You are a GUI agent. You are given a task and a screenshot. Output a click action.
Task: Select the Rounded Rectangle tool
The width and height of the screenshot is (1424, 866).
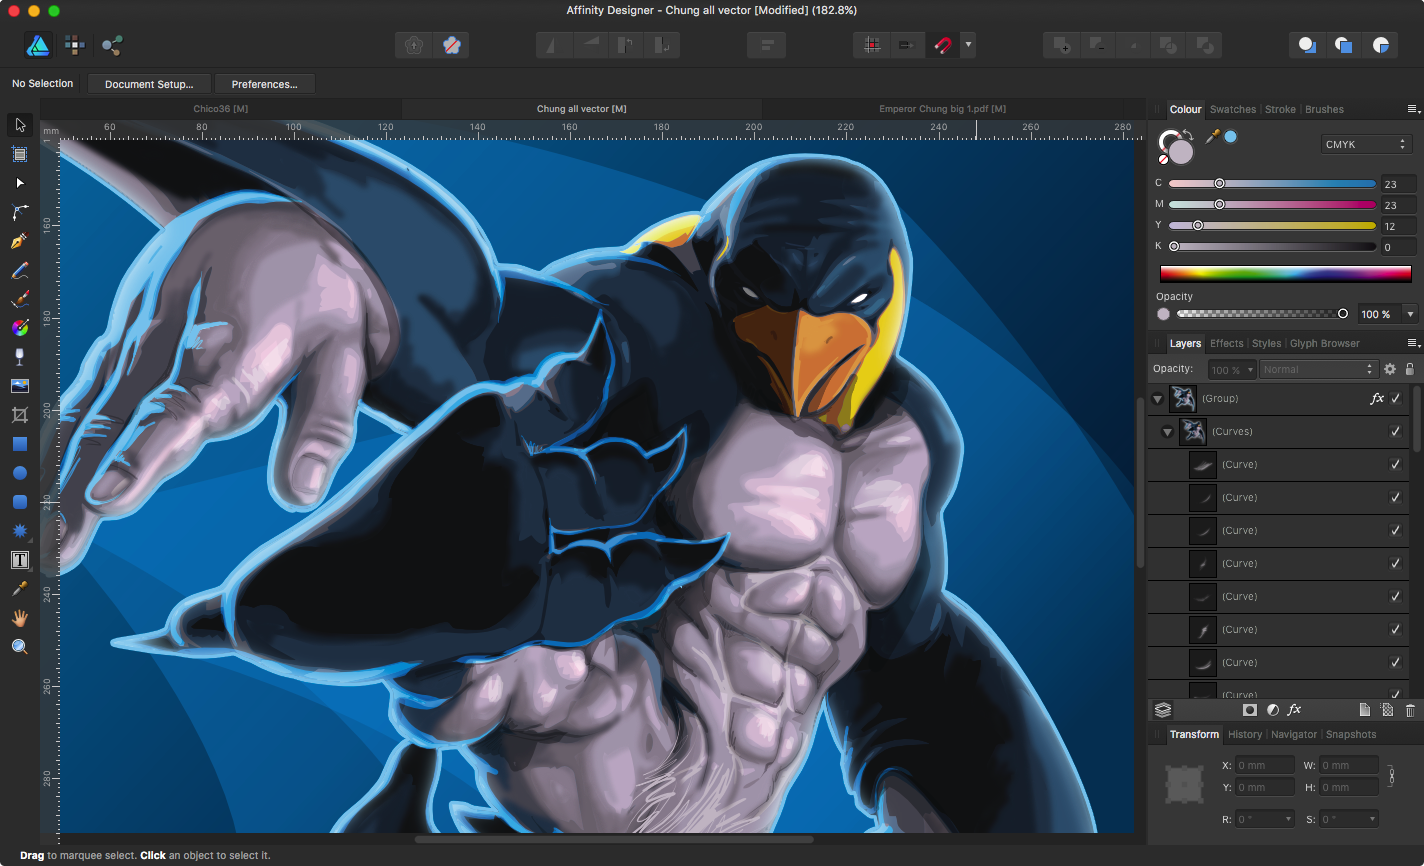click(19, 502)
